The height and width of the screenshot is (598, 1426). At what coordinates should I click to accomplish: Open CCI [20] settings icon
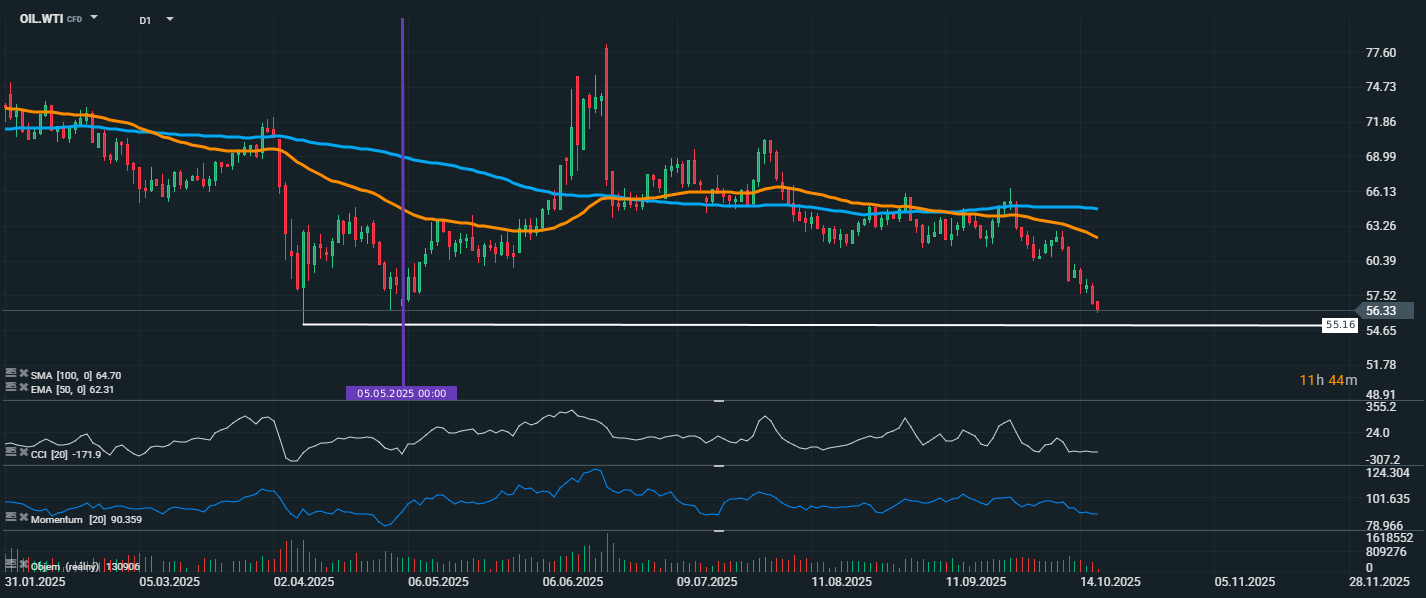(10, 453)
